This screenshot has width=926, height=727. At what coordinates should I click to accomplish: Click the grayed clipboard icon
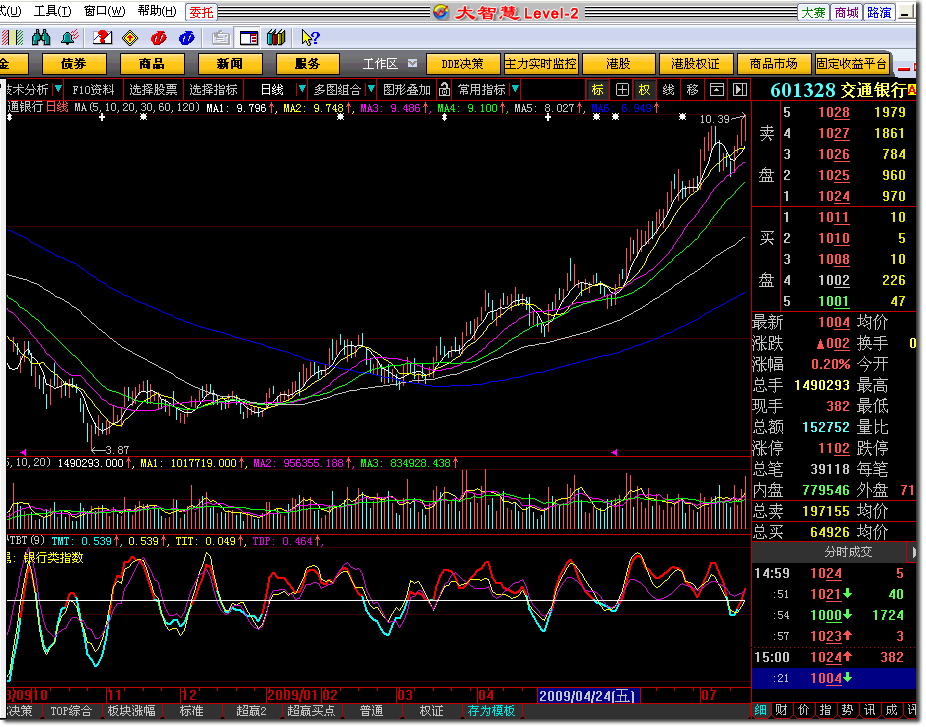221,38
